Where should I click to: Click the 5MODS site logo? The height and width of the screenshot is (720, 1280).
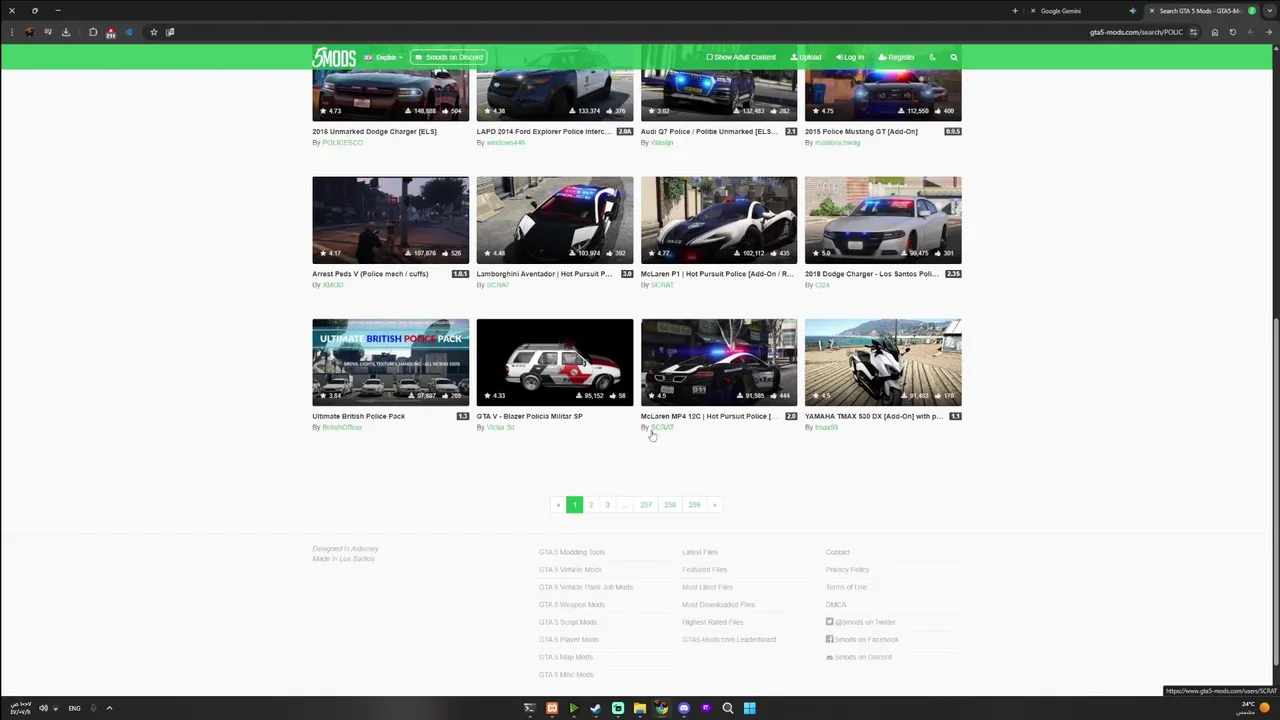click(x=334, y=58)
